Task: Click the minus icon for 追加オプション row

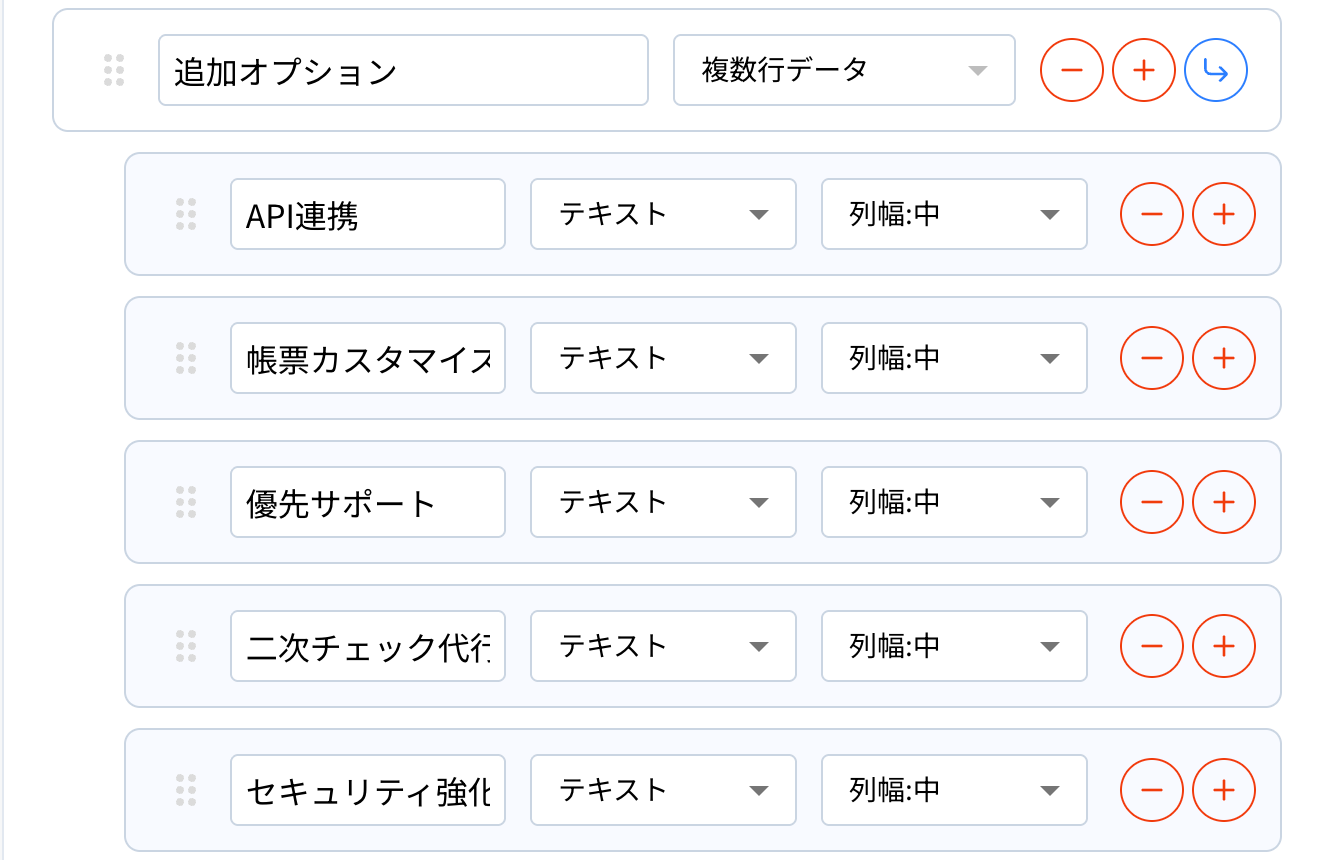Action: tap(1071, 70)
